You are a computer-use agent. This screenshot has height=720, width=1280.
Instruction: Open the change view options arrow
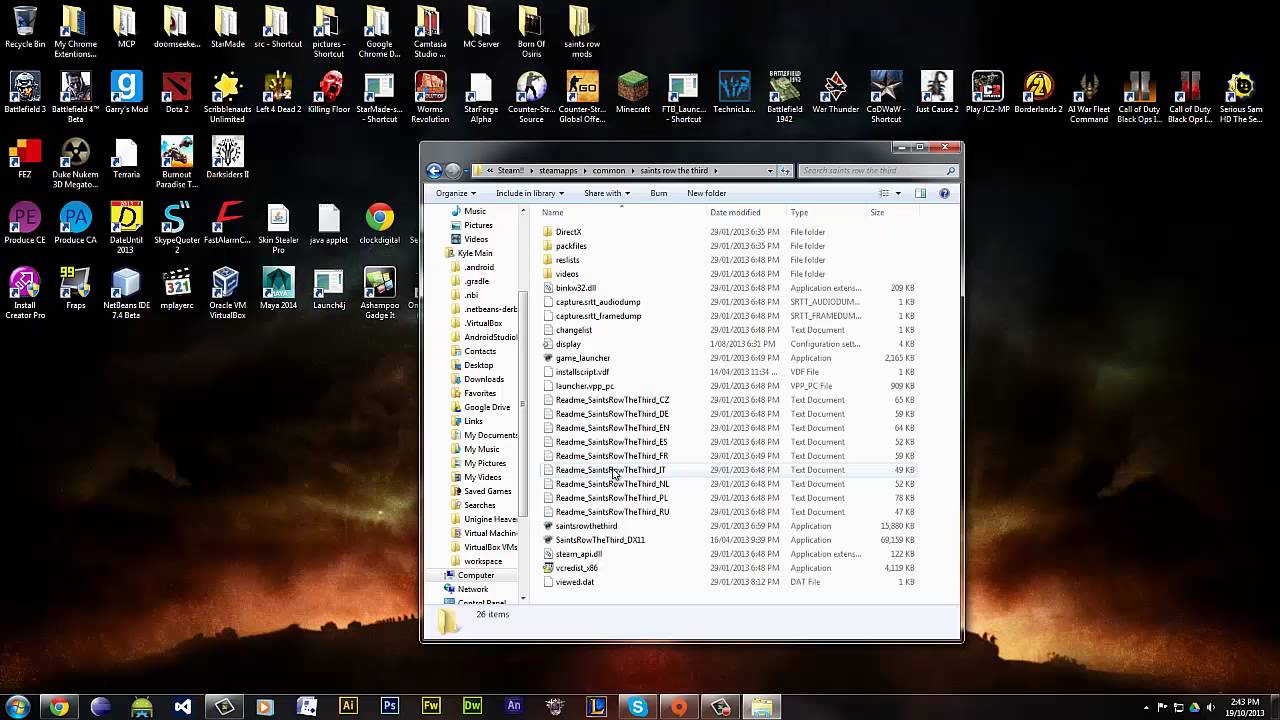coord(898,193)
